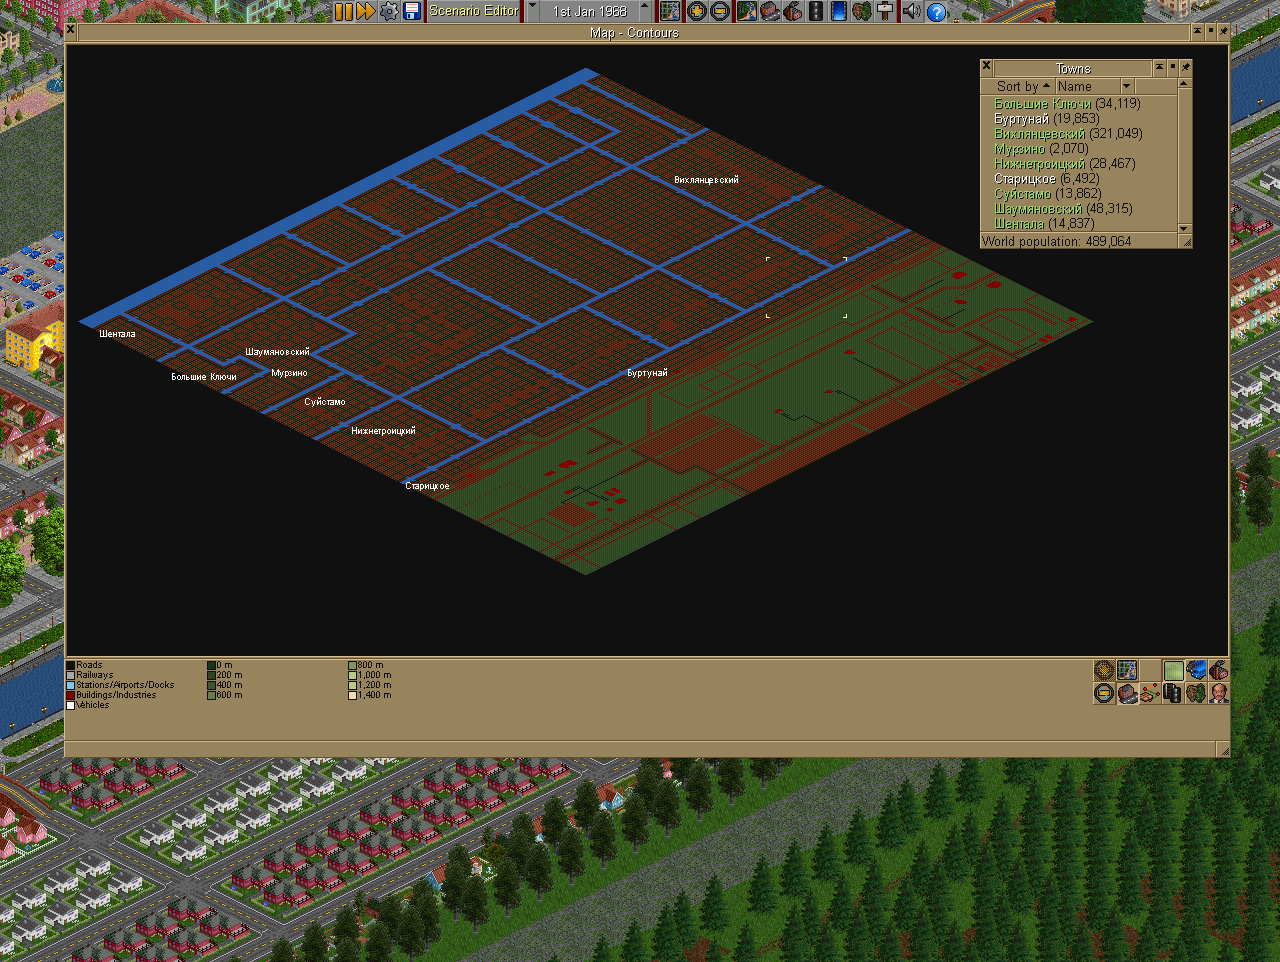
Task: Shade the Towns window
Action: [1159, 67]
